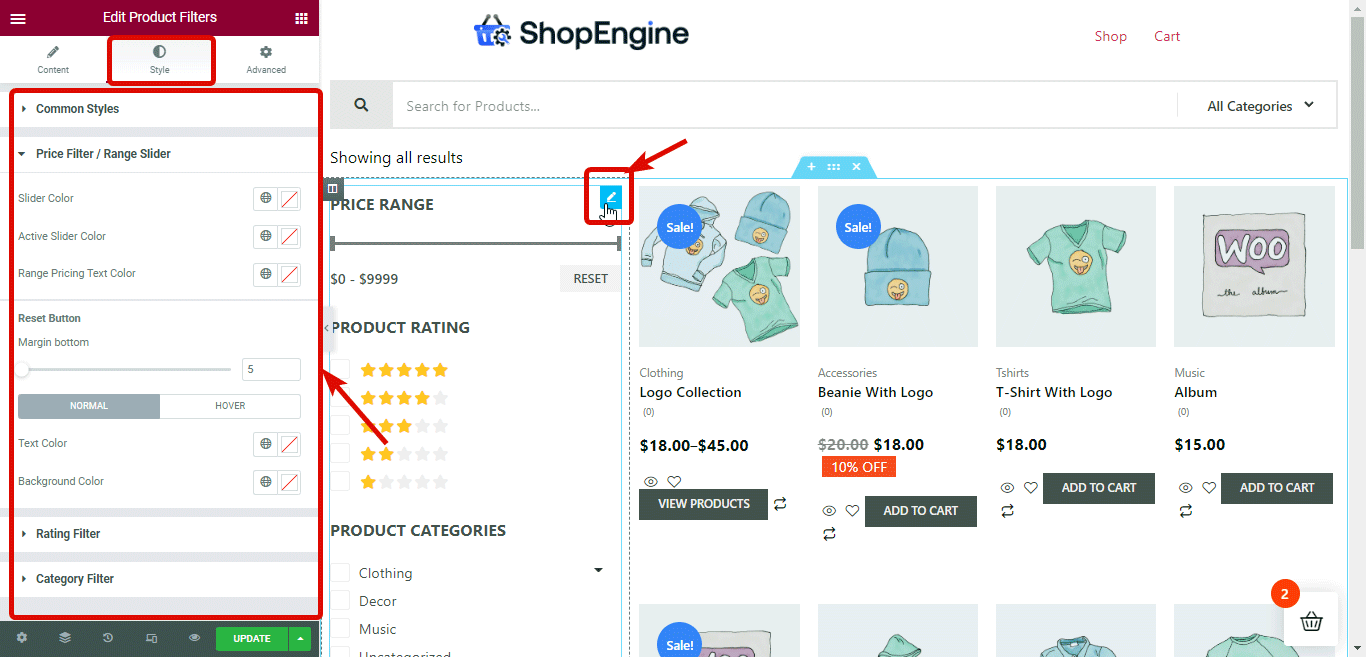This screenshot has height=657, width=1366.
Task: Select the Style tab
Action: point(160,60)
